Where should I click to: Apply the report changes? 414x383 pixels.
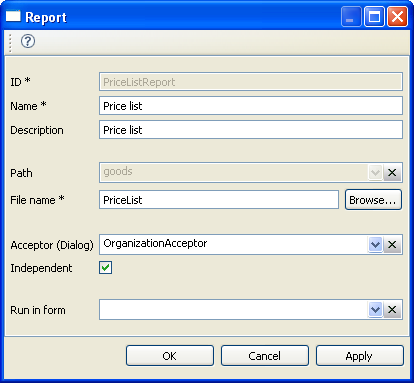(360, 356)
